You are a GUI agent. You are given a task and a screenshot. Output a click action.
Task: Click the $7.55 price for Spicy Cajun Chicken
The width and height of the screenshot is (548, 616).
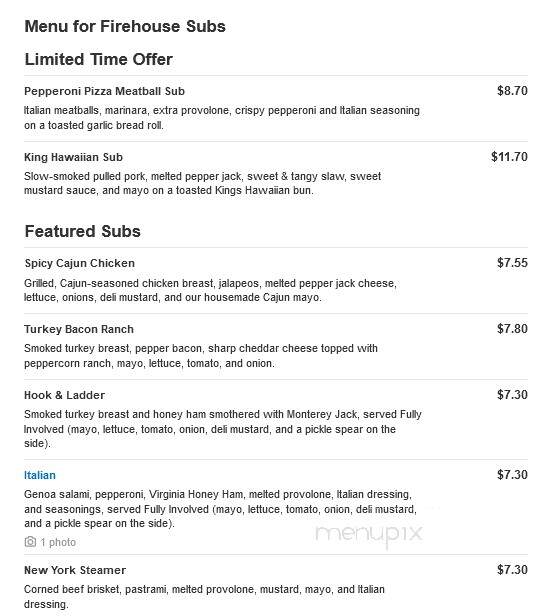tap(512, 262)
